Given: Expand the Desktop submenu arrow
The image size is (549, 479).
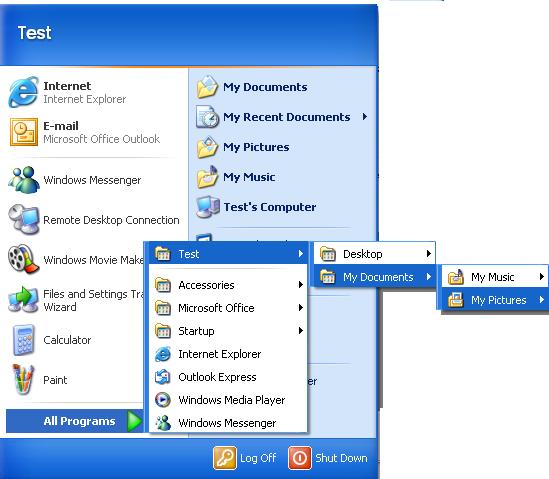Looking at the screenshot, I should (x=429, y=254).
